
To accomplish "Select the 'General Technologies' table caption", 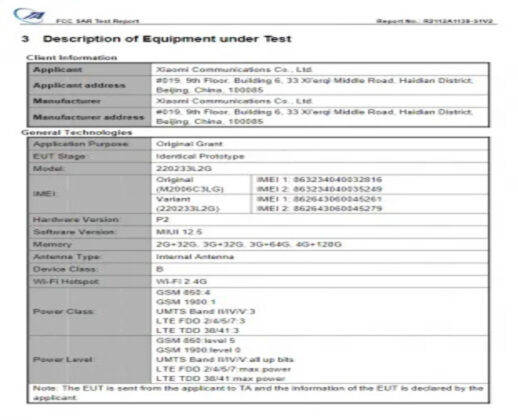I will point(77,132).
